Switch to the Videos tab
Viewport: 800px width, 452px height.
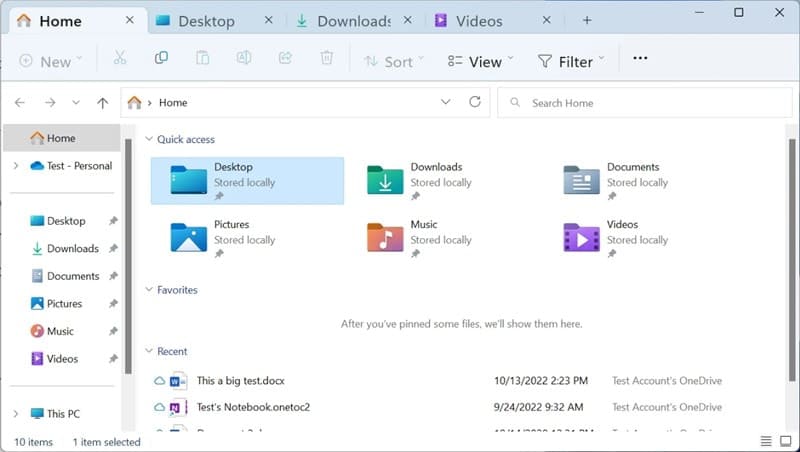pos(479,21)
